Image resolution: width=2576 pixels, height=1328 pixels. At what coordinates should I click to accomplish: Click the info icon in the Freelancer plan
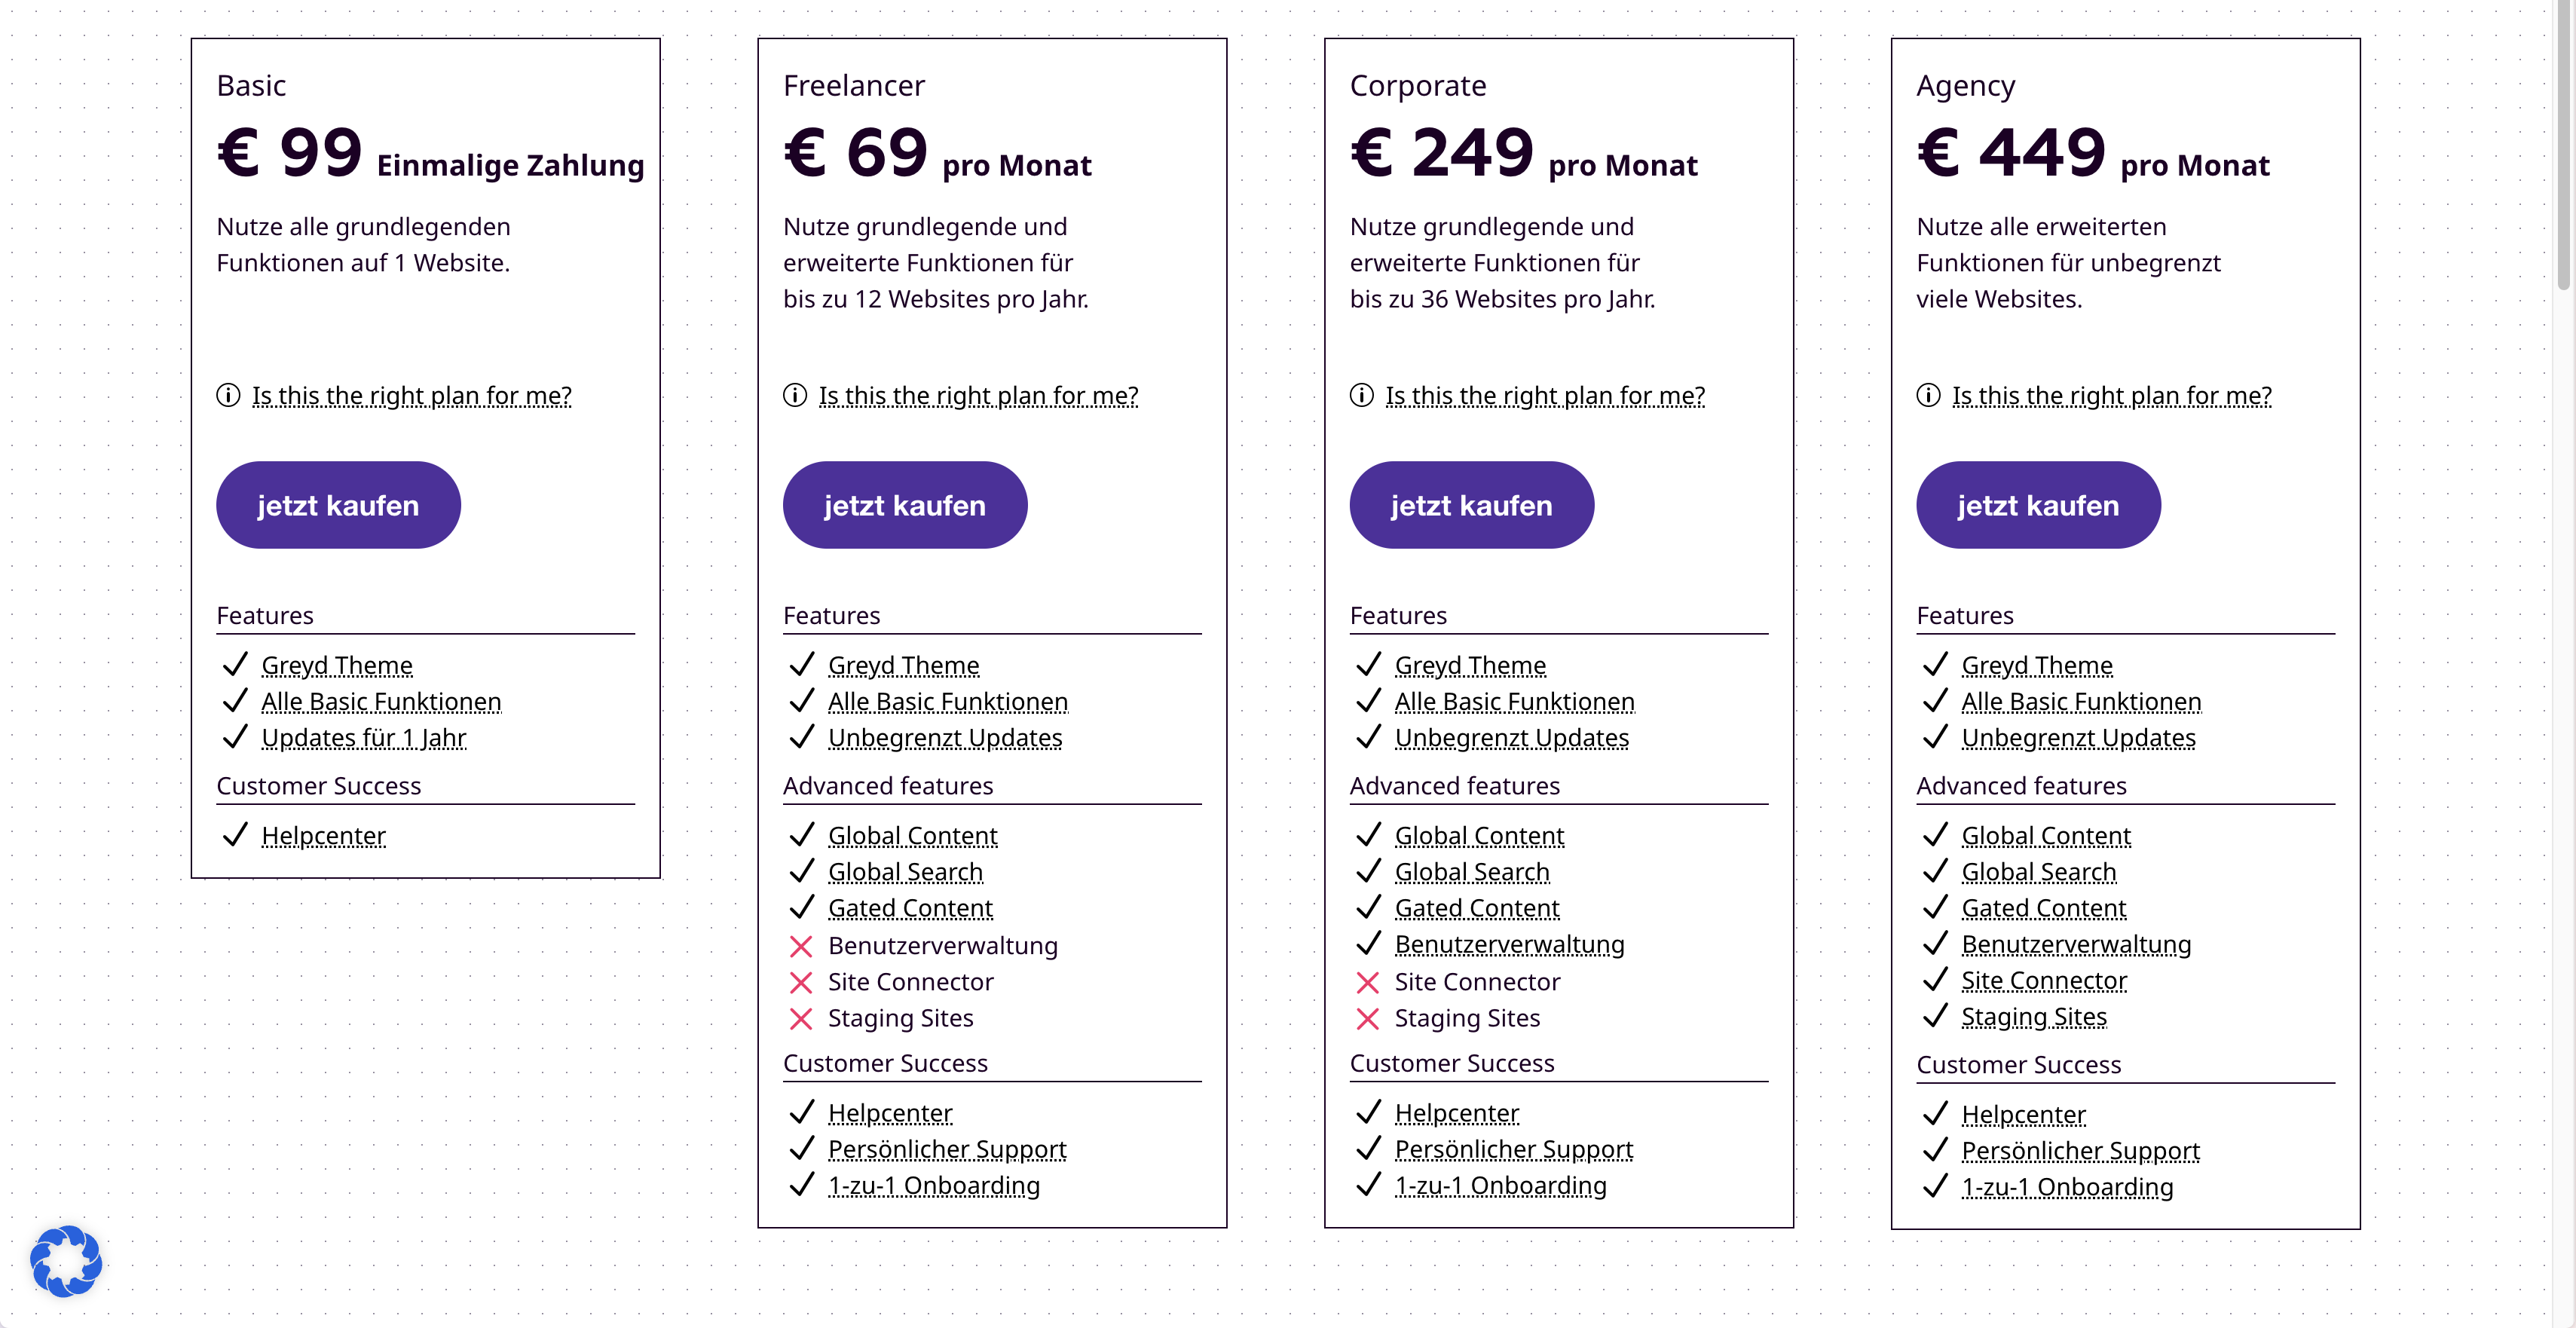pyautogui.click(x=795, y=396)
